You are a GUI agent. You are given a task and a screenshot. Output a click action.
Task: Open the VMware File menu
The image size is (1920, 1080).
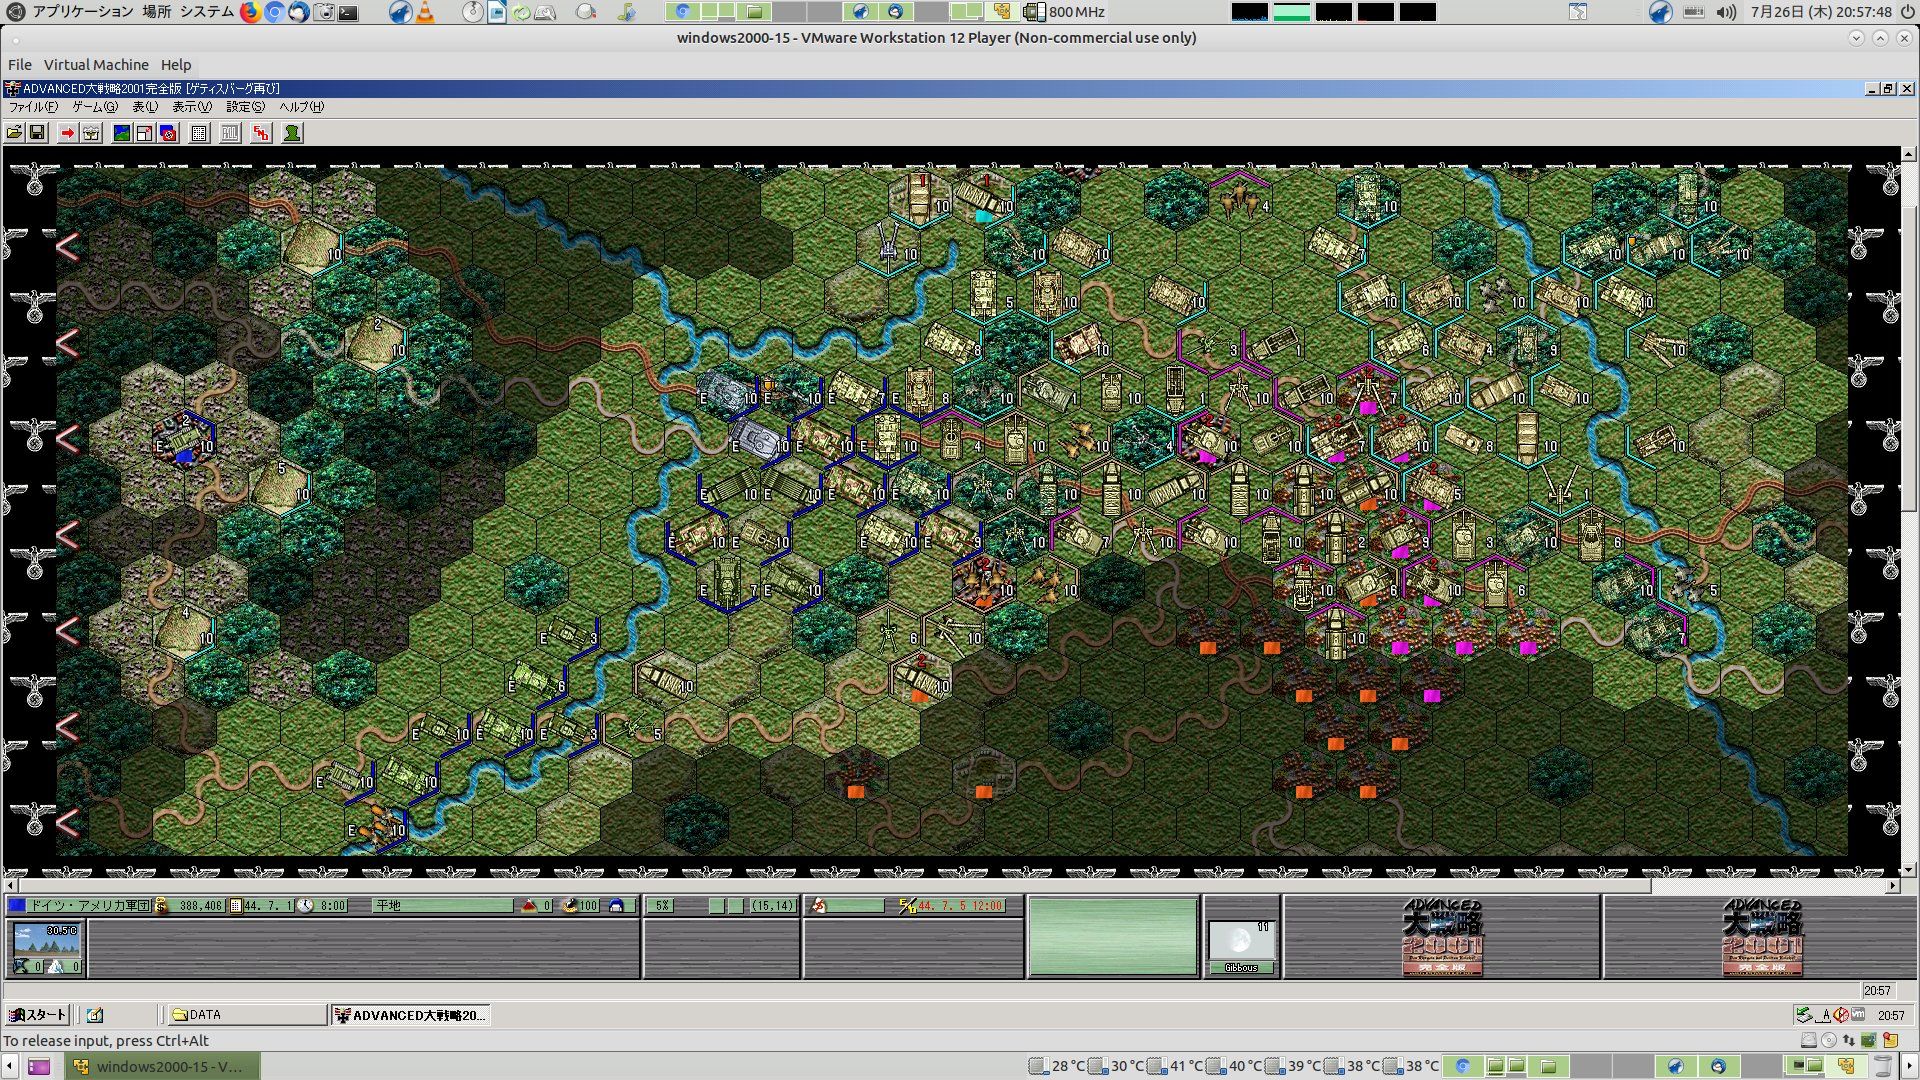pos(20,65)
